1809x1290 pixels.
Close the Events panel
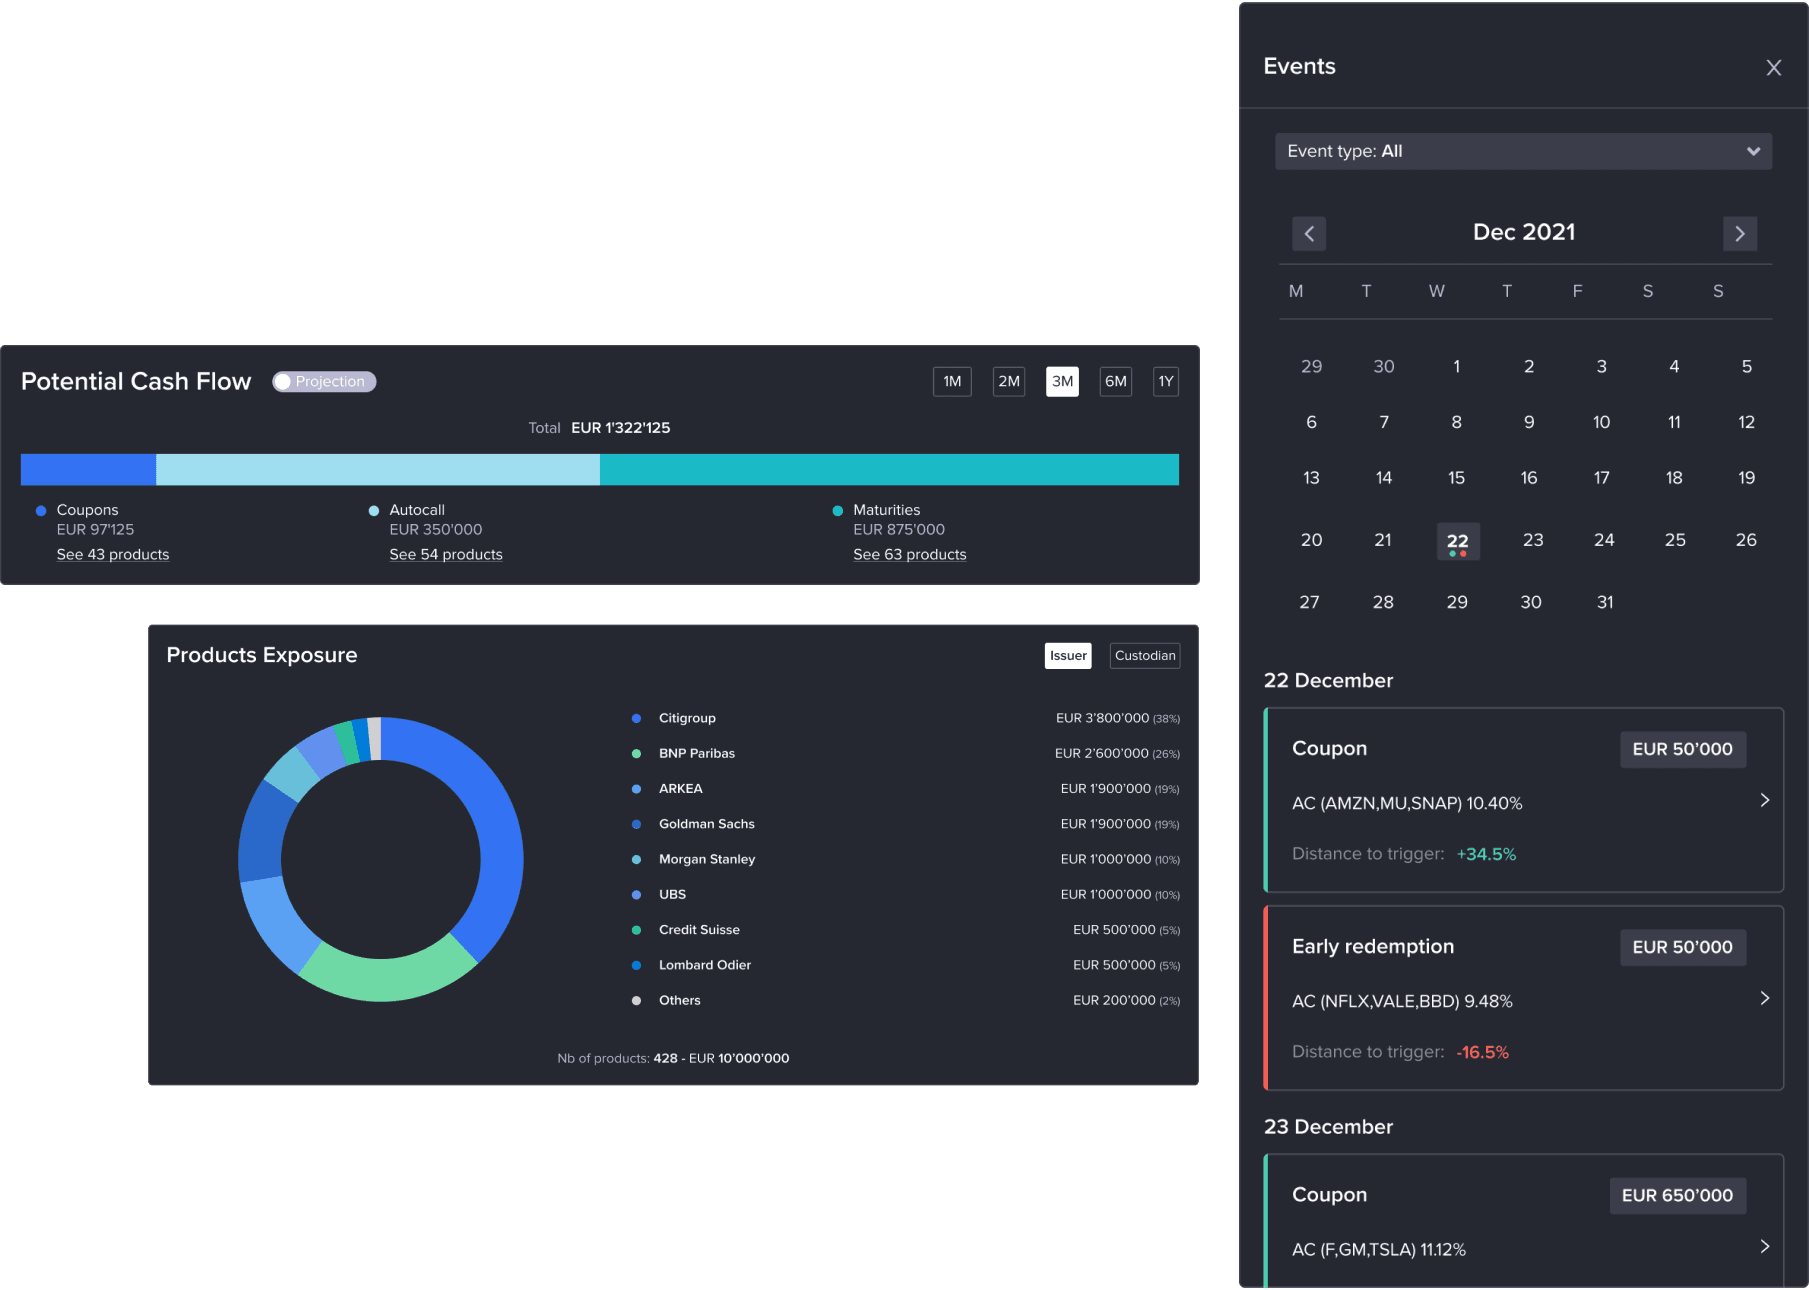click(1773, 67)
